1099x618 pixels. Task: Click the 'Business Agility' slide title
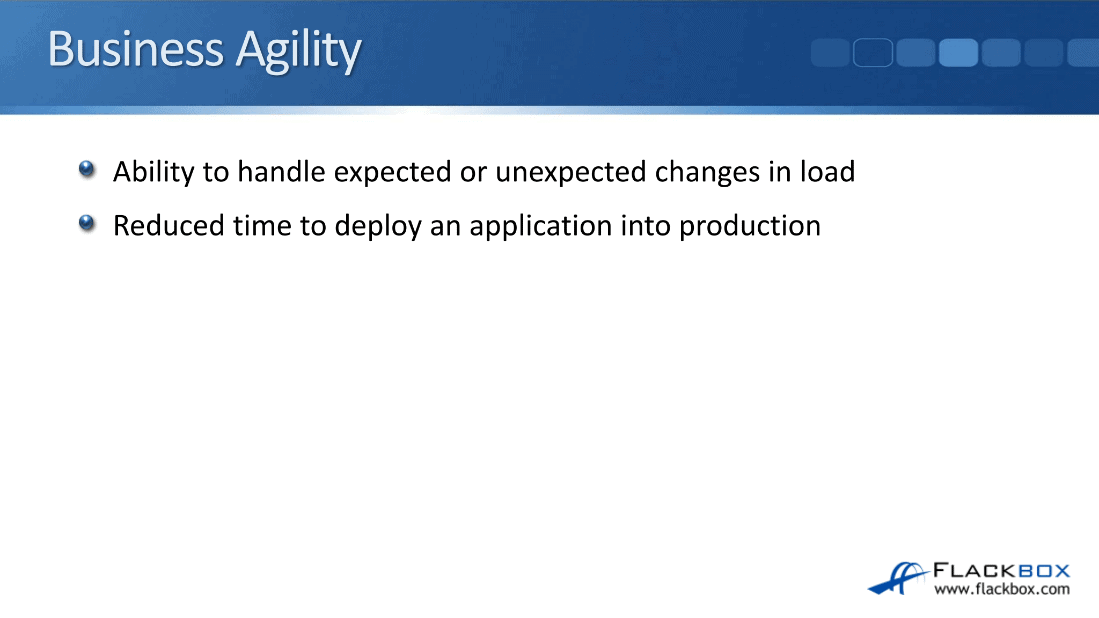coord(204,50)
